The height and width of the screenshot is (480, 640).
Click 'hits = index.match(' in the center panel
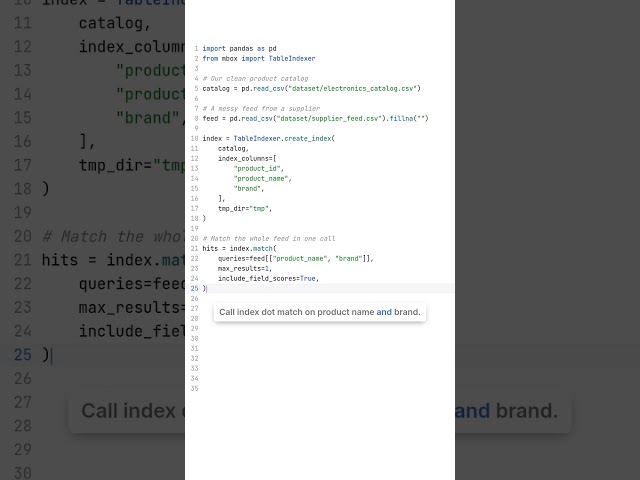pyautogui.click(x=239, y=249)
